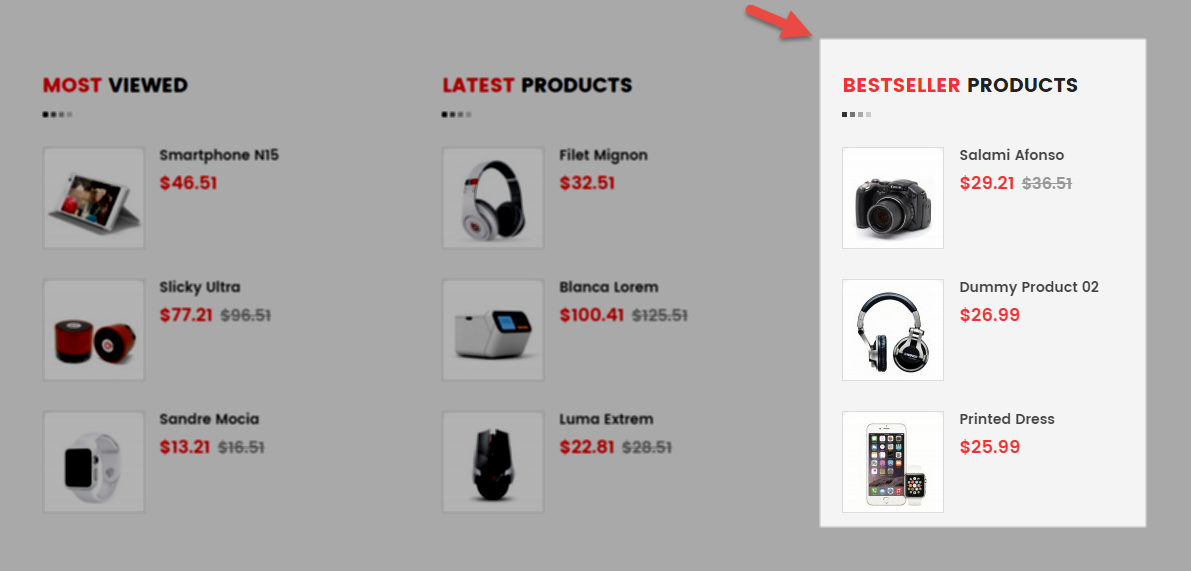Viewport: 1191px width, 571px height.
Task: Open the Dummy Product 02 link
Action: tap(1029, 288)
